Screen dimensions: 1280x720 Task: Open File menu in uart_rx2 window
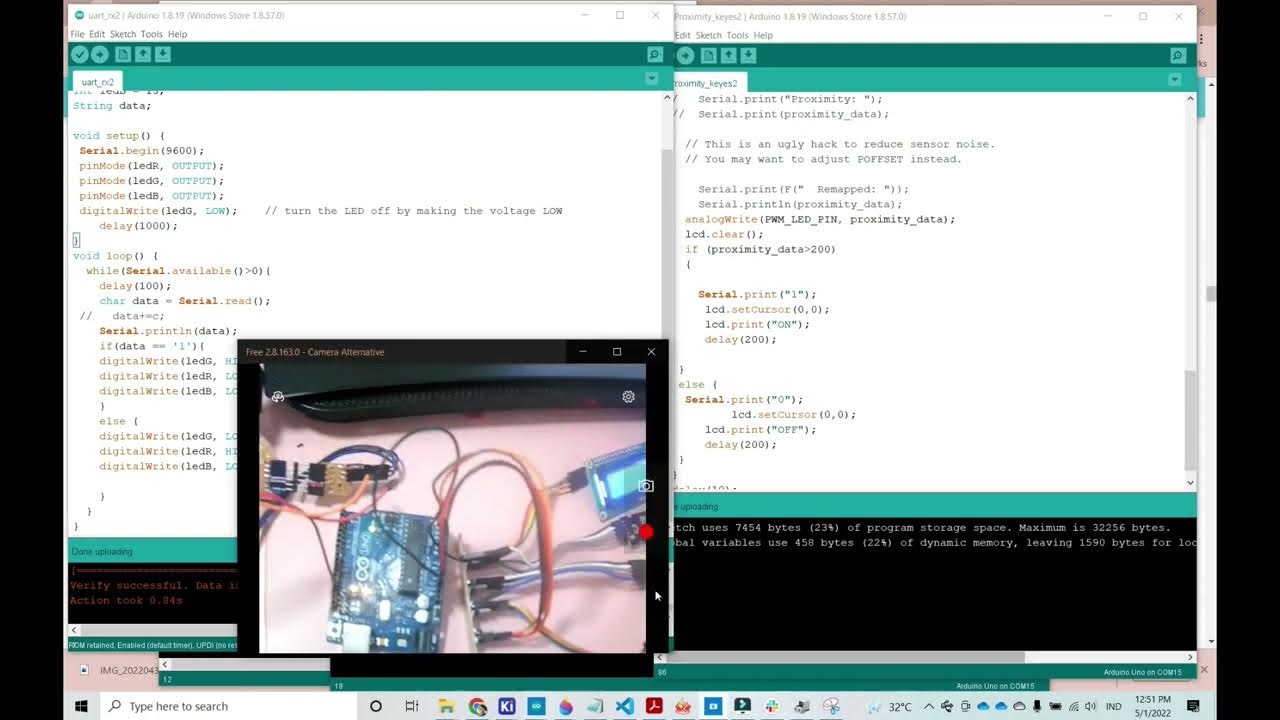[77, 34]
